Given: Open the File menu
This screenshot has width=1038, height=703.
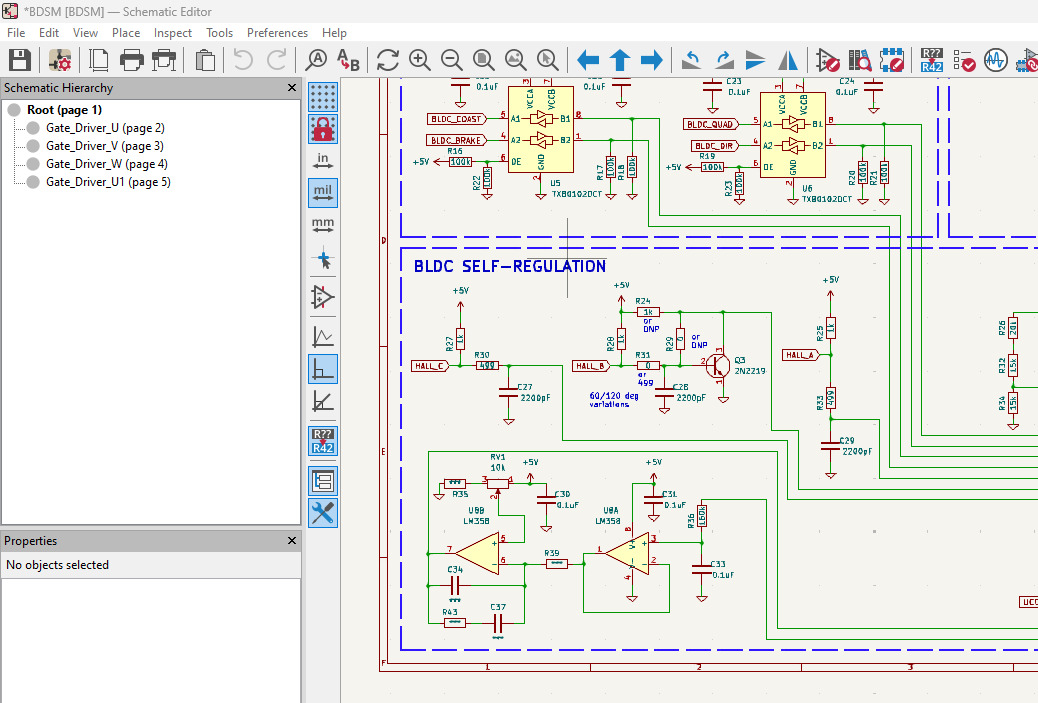Looking at the screenshot, I should pyautogui.click(x=16, y=32).
